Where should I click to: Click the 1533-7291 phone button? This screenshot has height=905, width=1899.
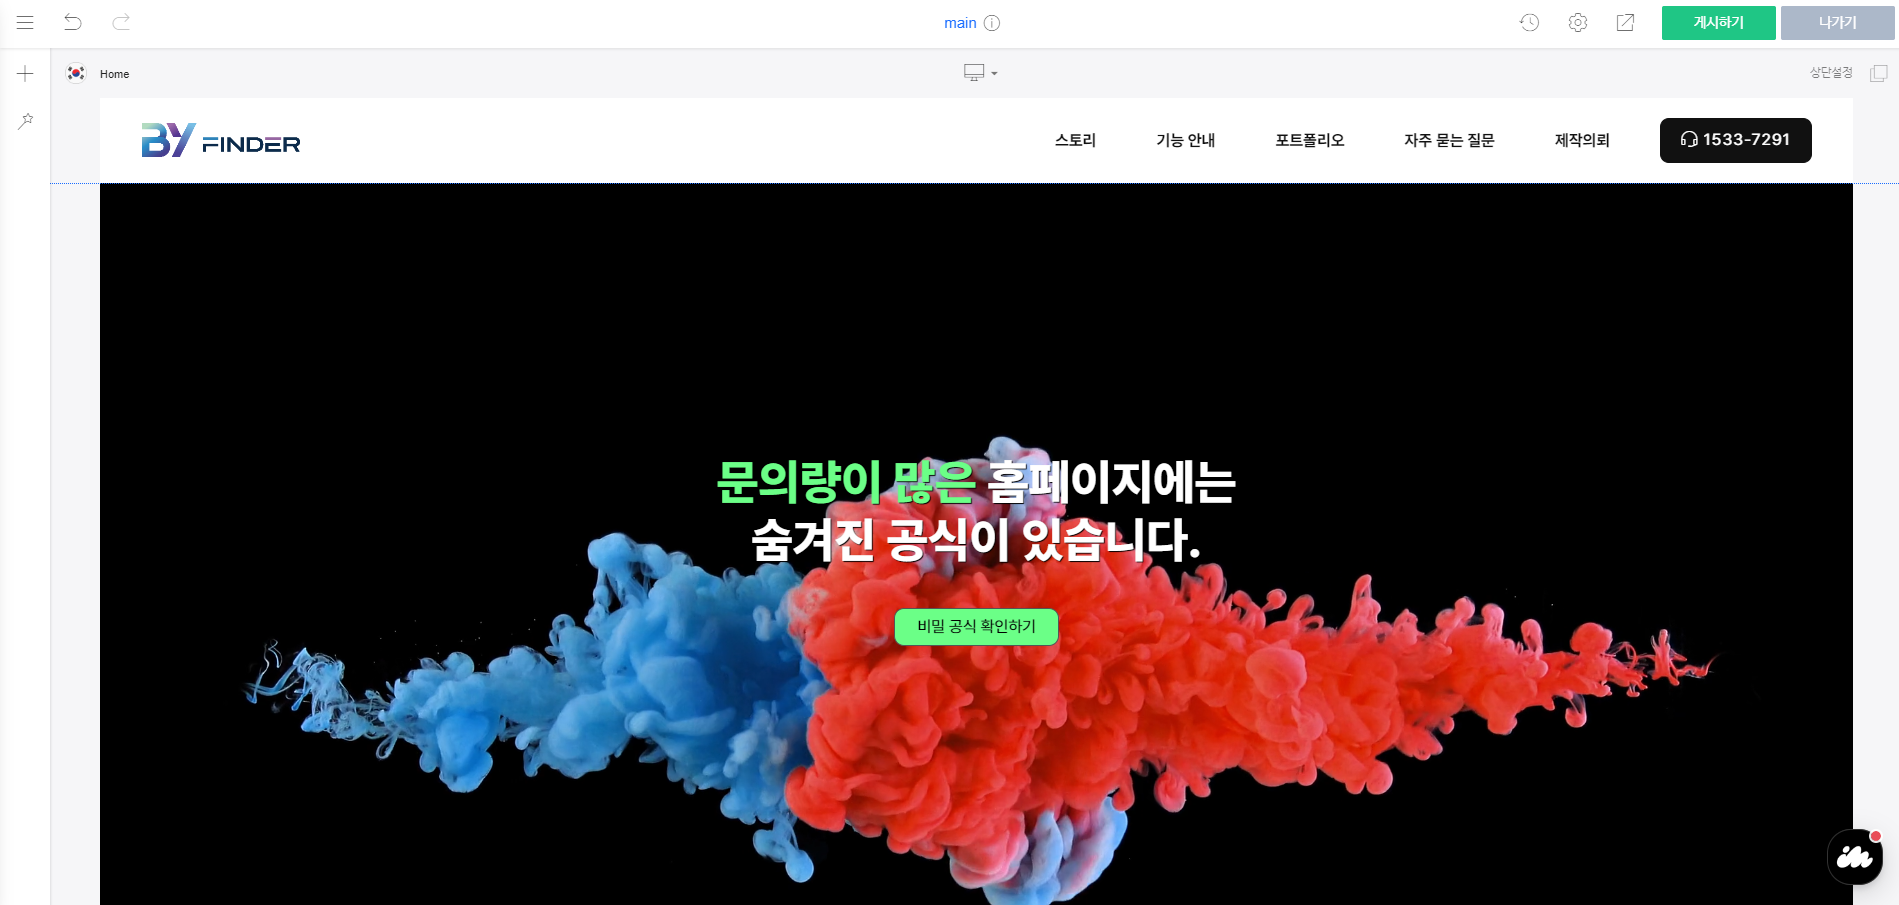(1736, 140)
